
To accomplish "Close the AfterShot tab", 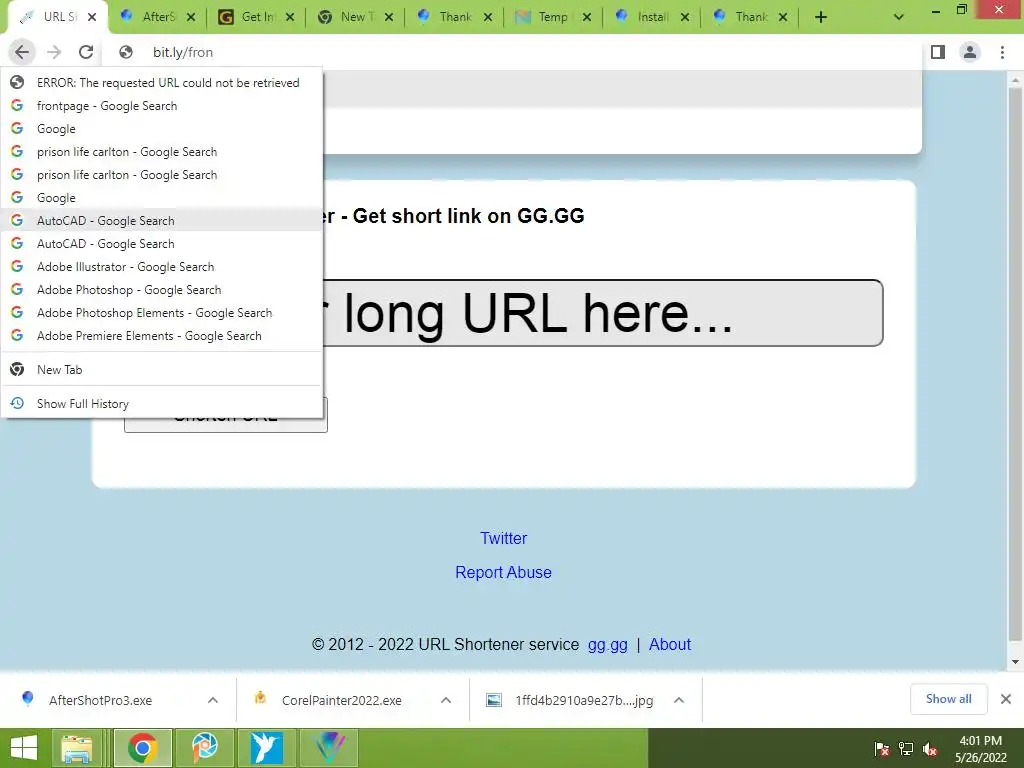I will pos(191,17).
